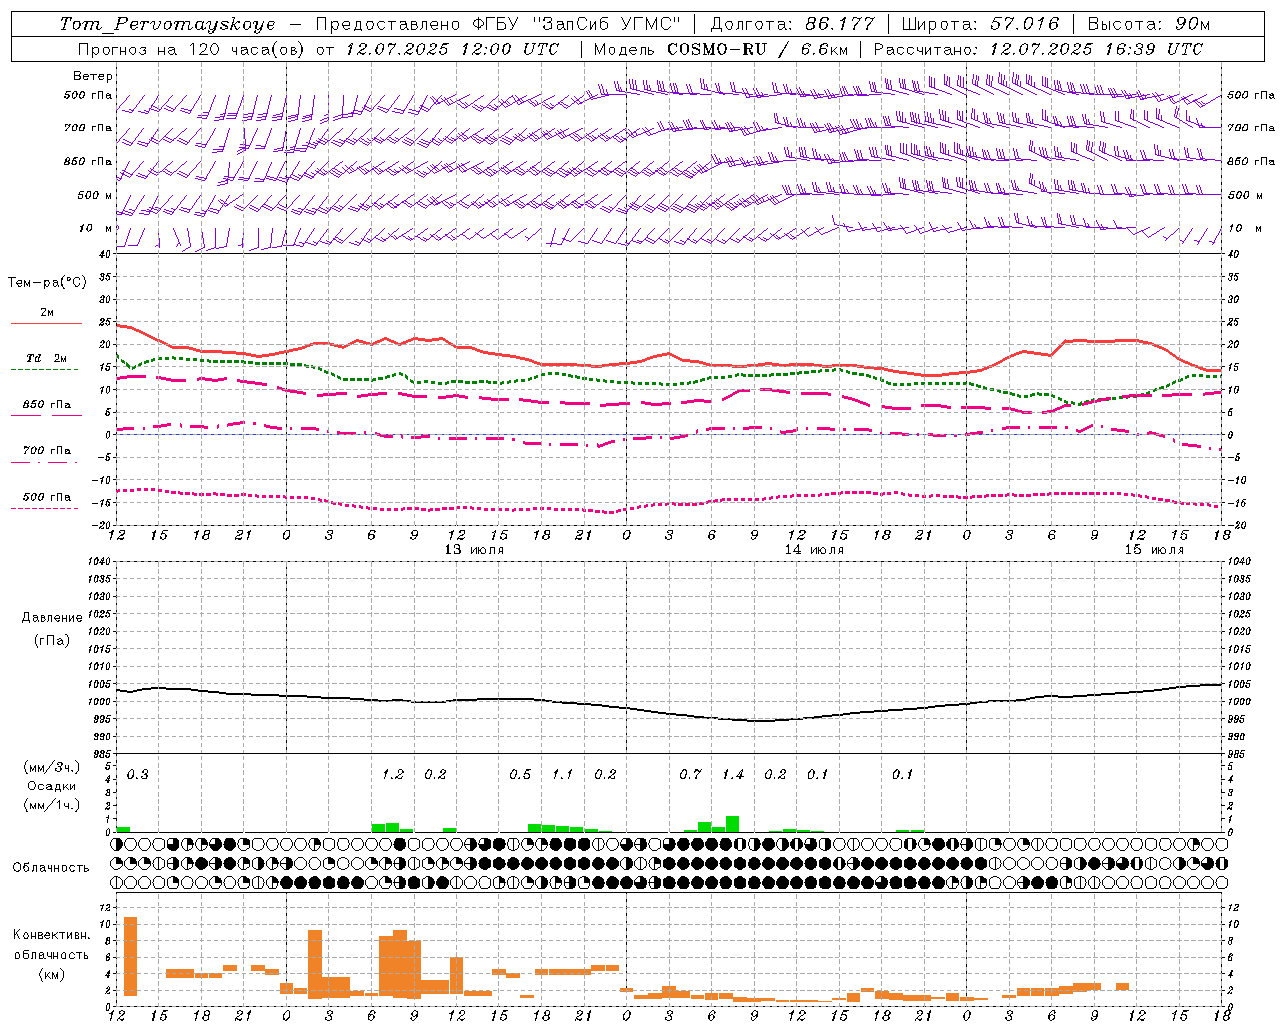Select the forecast start time 12:00 UTC
Viewport: 1280px width, 1024px height.
click(x=509, y=49)
